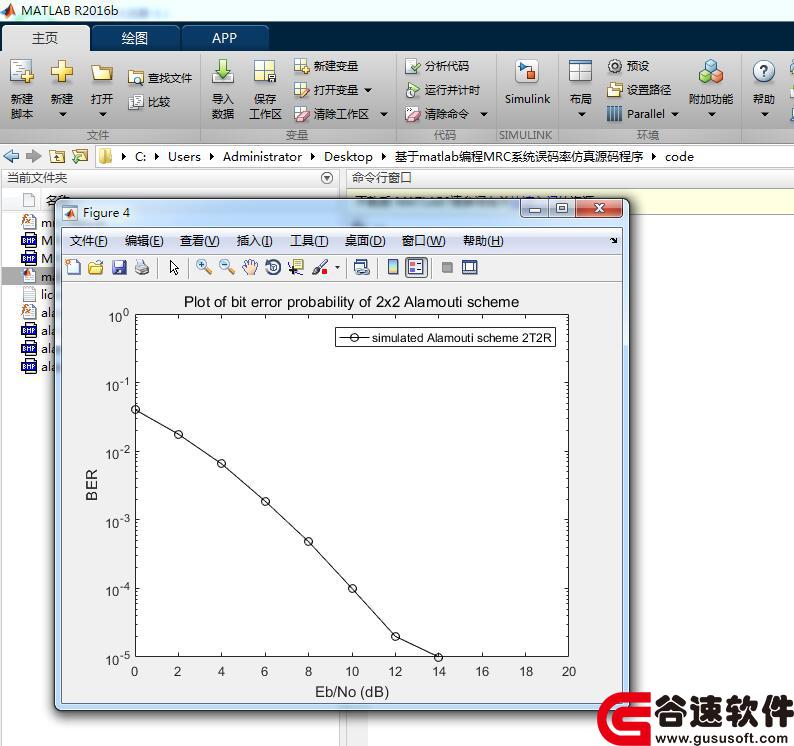Viewport: 794px width, 746px height.
Task: Switch to the APP tab
Action: [x=224, y=38]
